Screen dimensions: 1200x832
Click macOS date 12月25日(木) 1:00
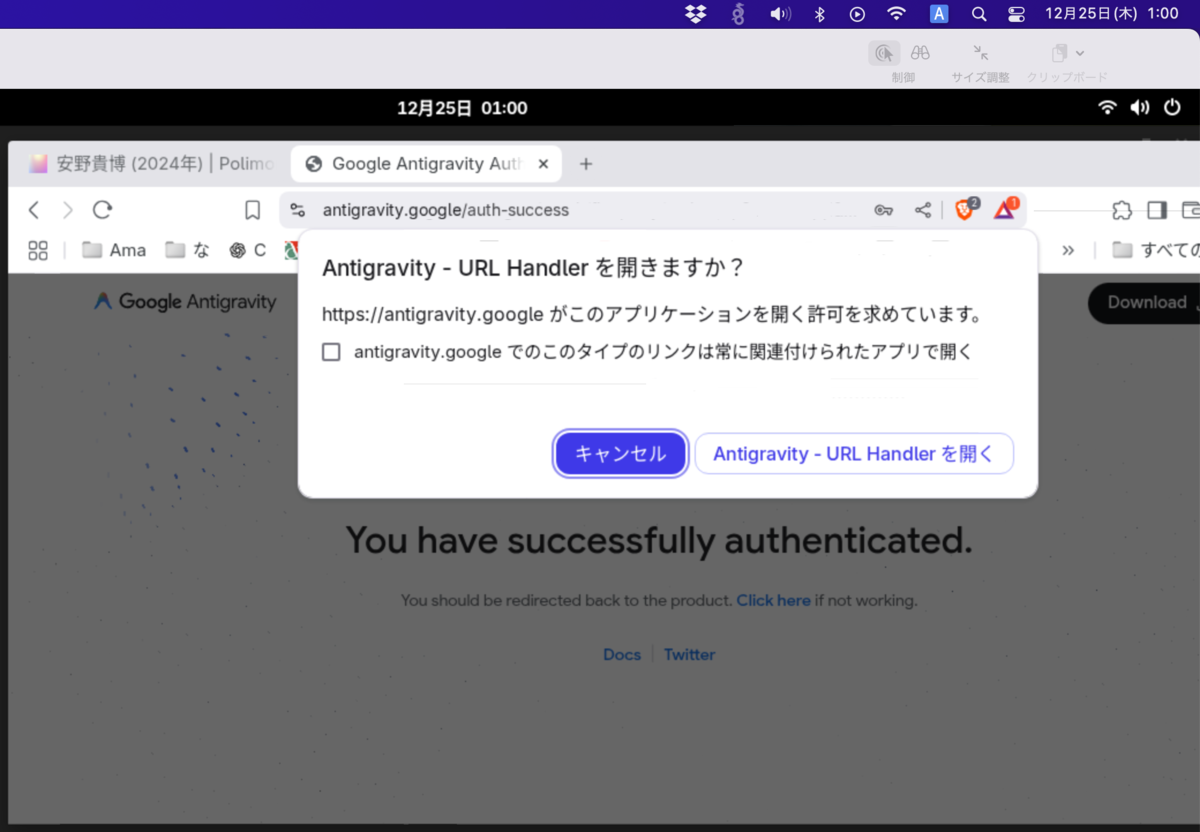(1112, 14)
